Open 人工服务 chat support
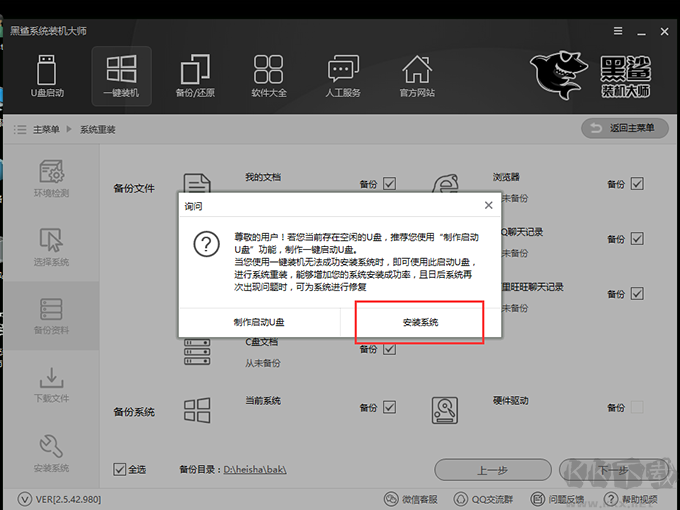The width and height of the screenshot is (680, 510). [343, 76]
